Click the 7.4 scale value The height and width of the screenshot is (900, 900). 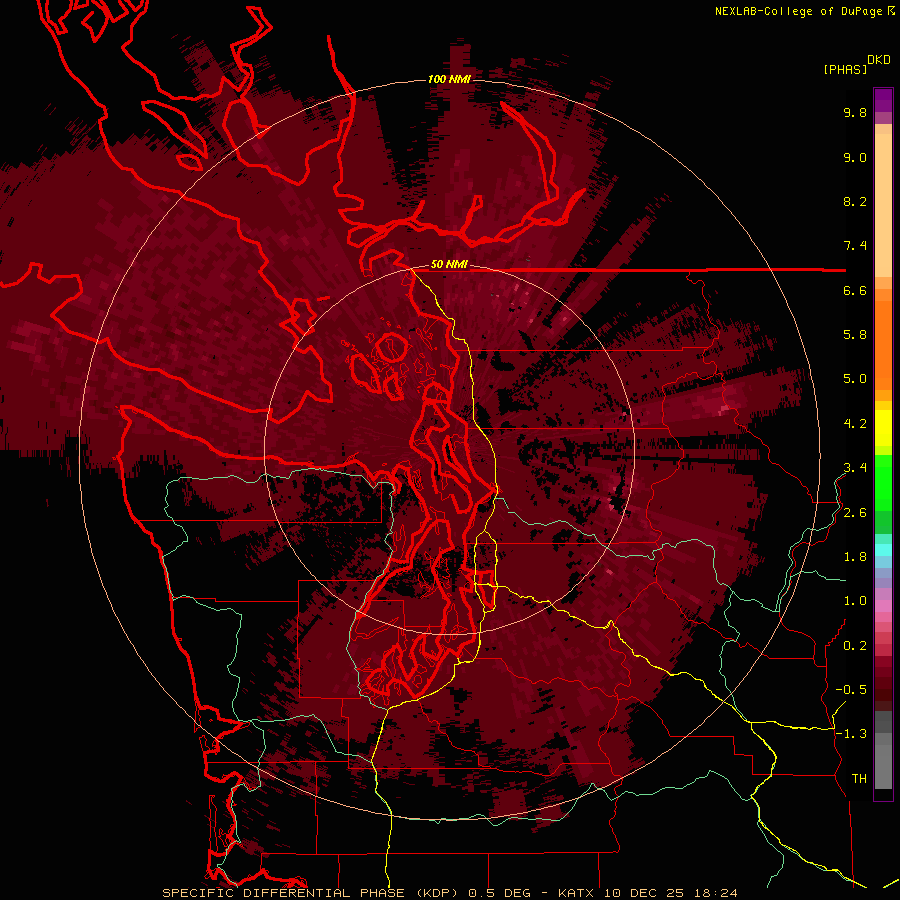click(855, 246)
